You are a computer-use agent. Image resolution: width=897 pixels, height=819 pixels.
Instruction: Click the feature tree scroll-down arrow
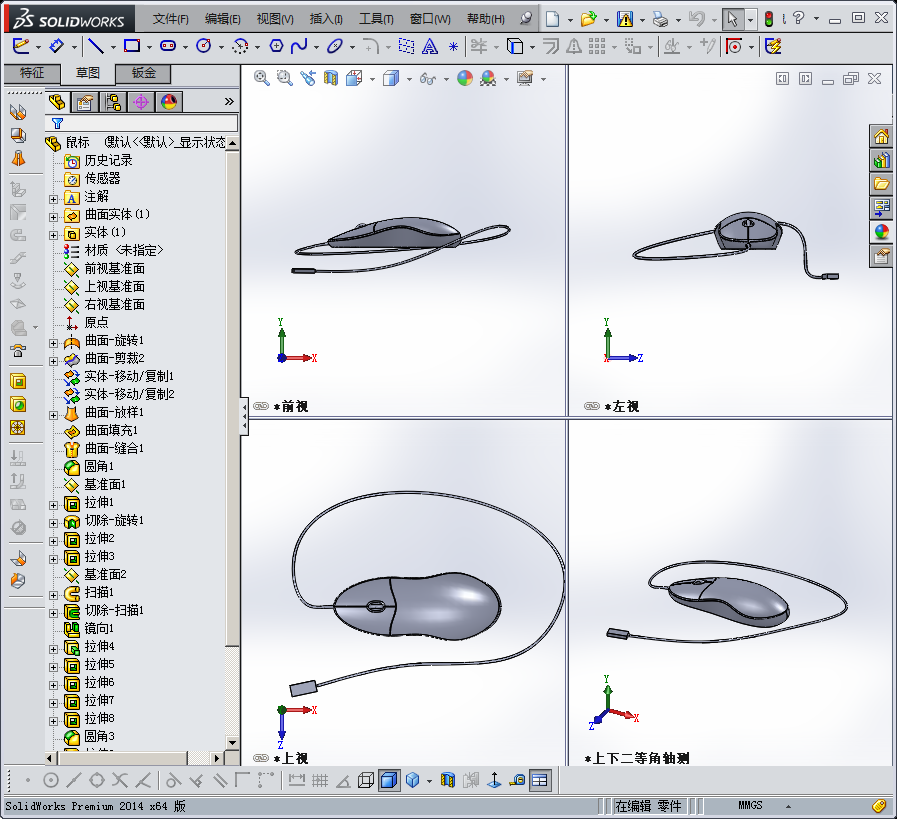click(x=232, y=742)
